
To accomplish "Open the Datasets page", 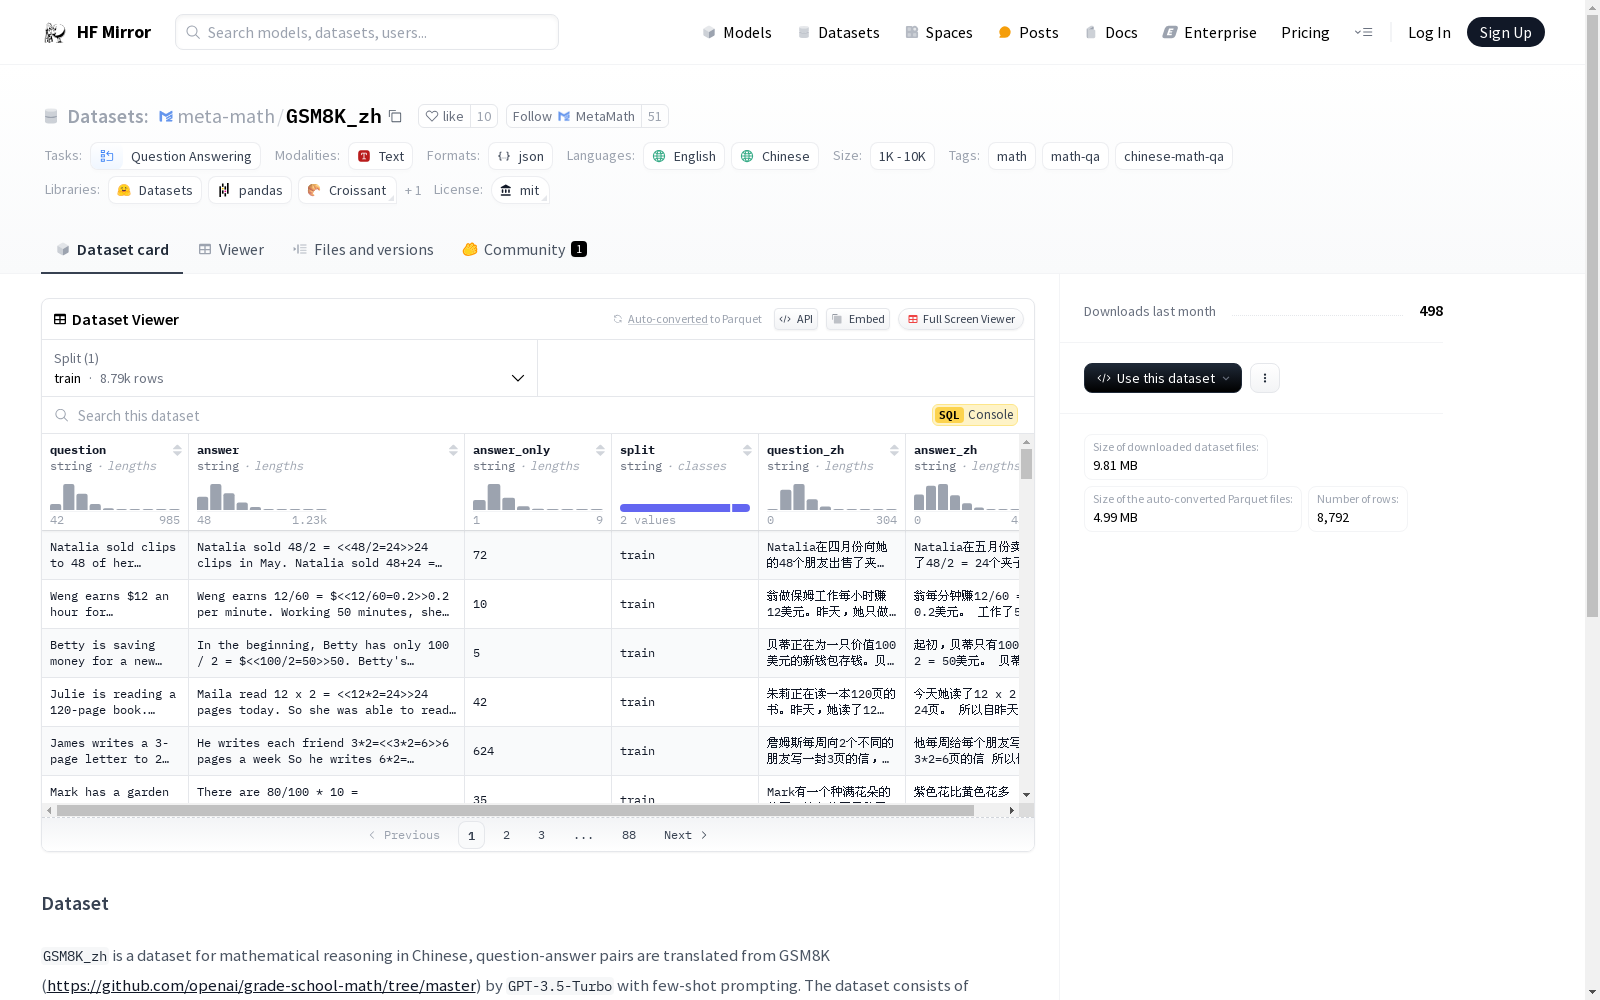I will tap(838, 32).
